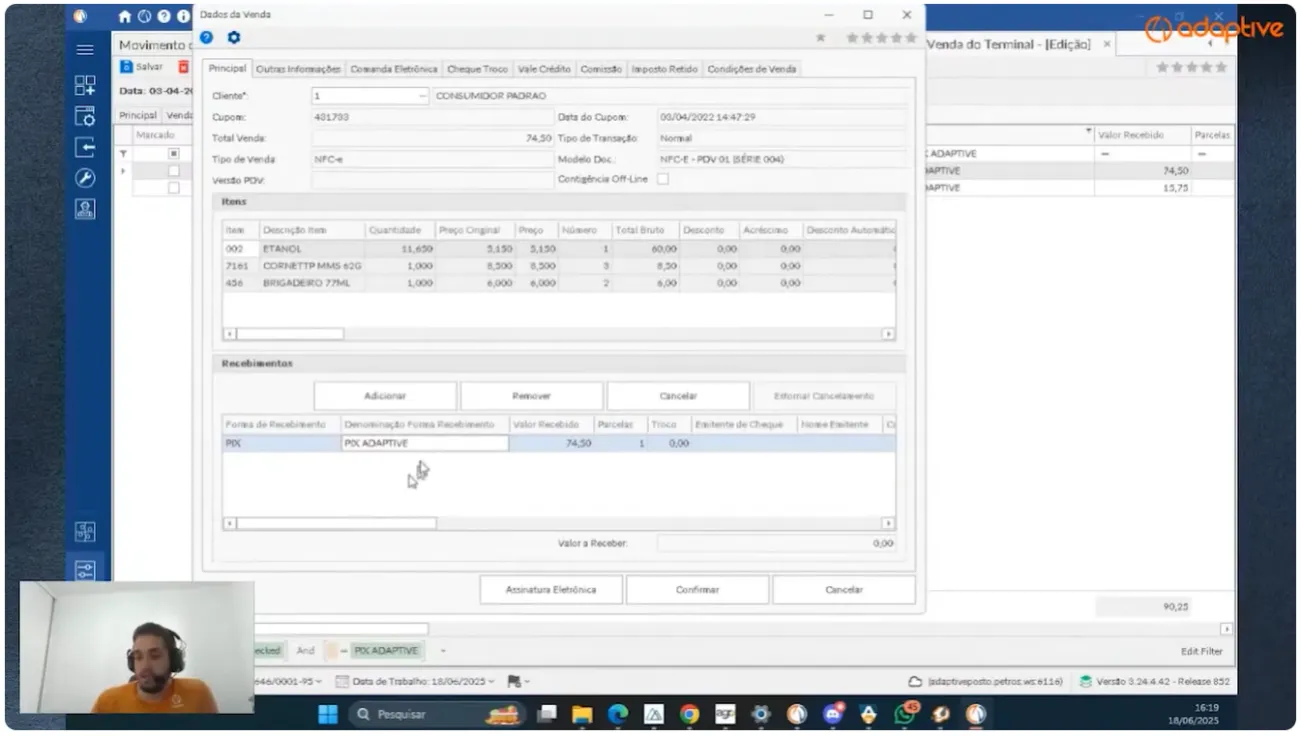Click the favorite star in dialog header
Screen dimensions: 1301x736
[821, 38]
